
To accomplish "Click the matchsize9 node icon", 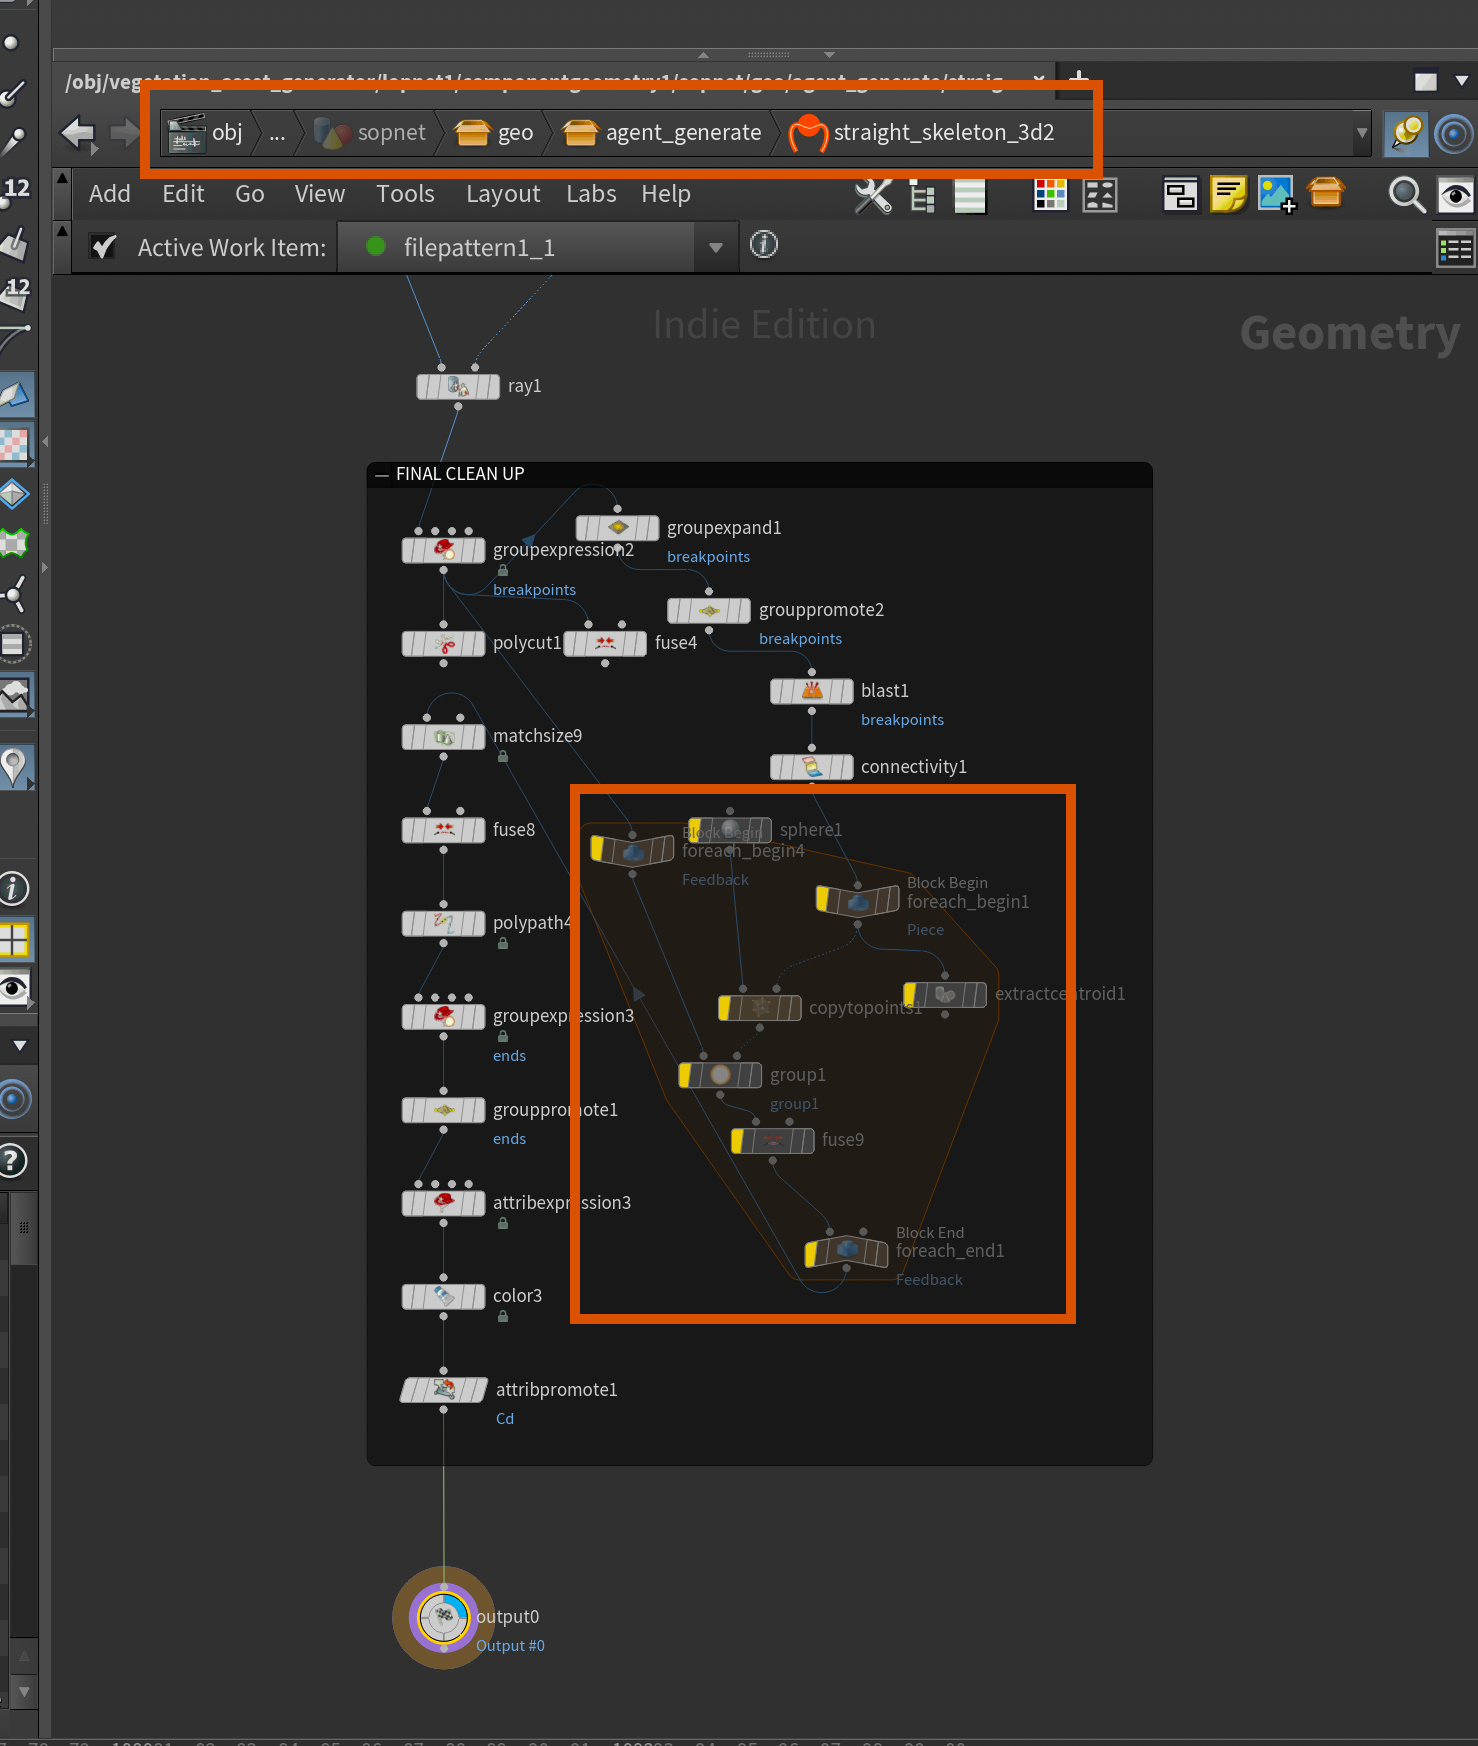I will (x=444, y=737).
